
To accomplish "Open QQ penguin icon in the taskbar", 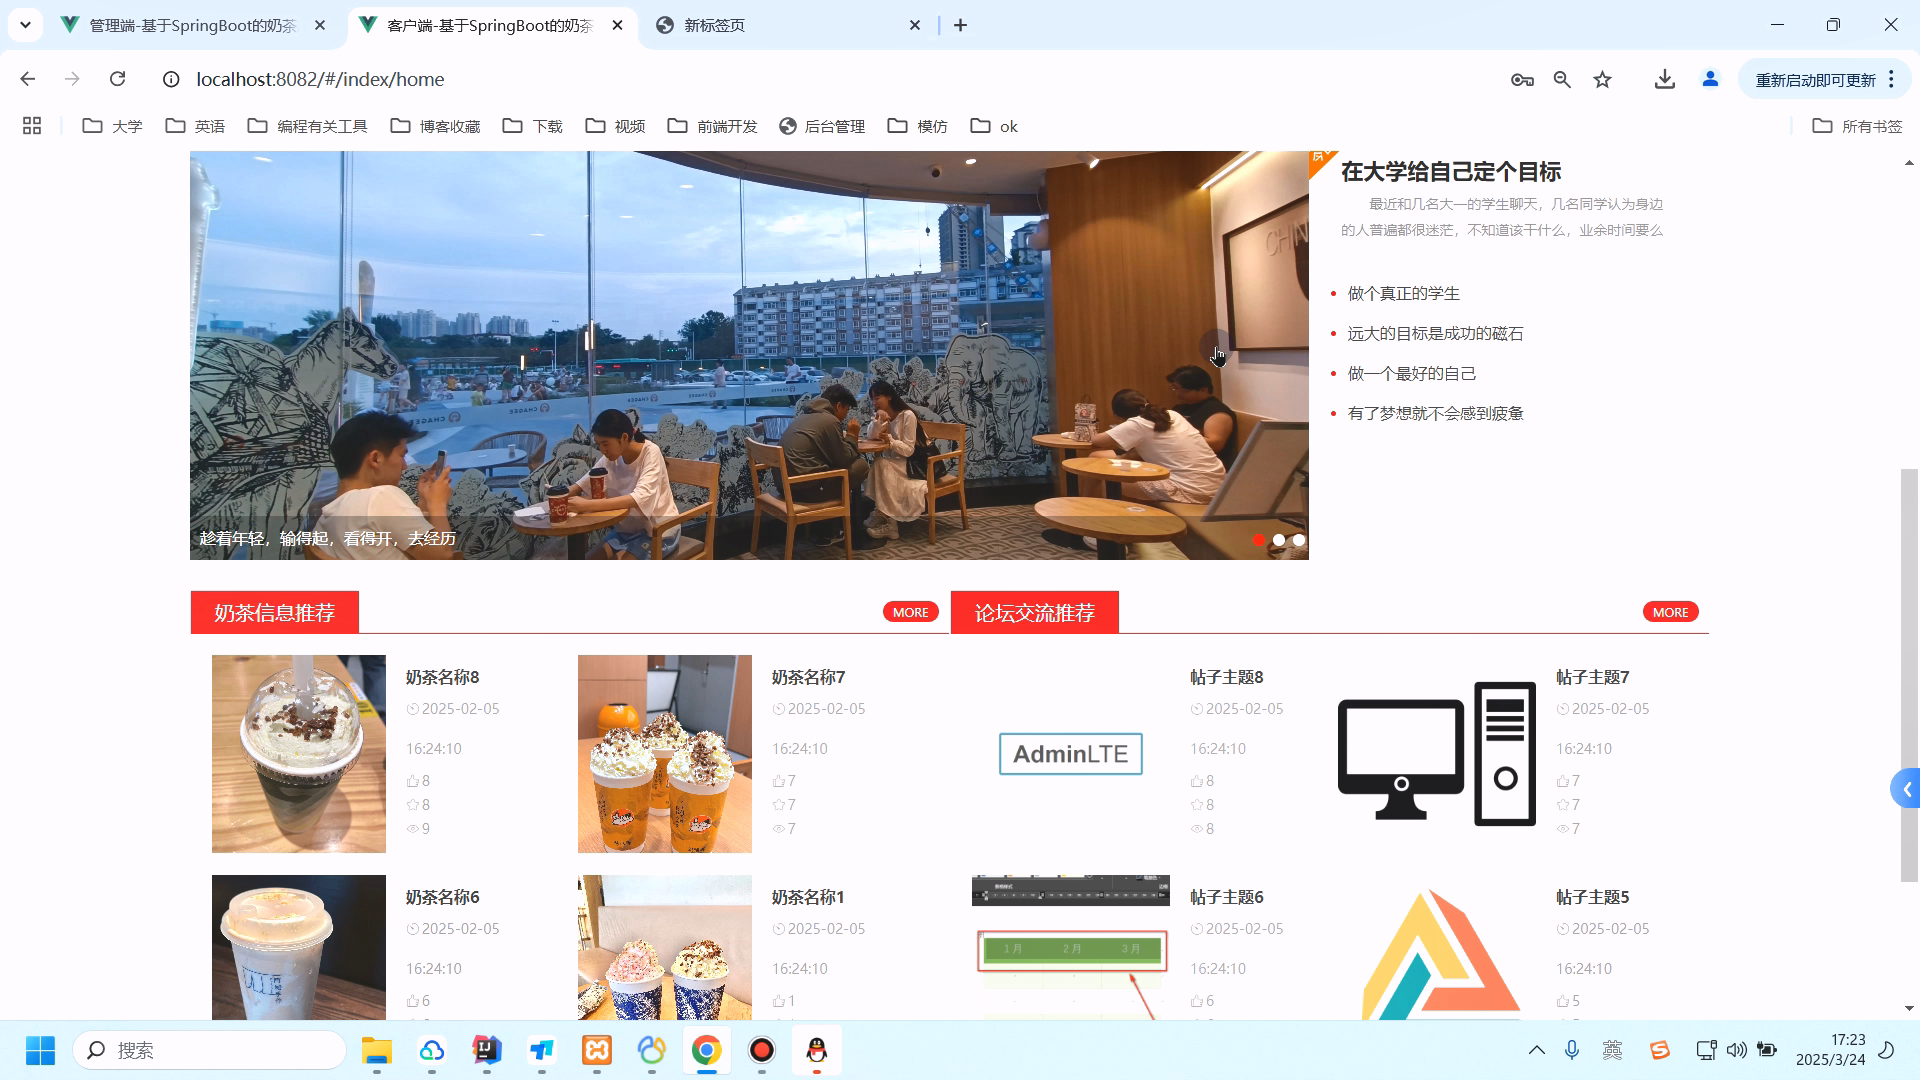I will pyautogui.click(x=816, y=1050).
